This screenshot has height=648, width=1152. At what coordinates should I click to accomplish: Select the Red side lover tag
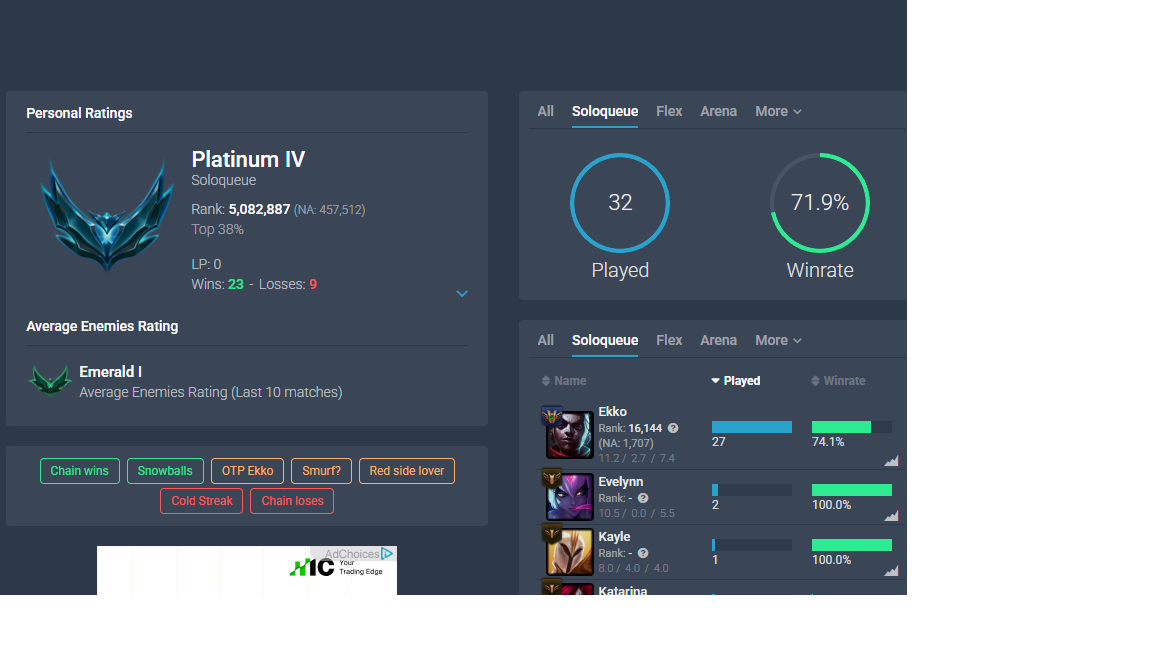coord(407,471)
